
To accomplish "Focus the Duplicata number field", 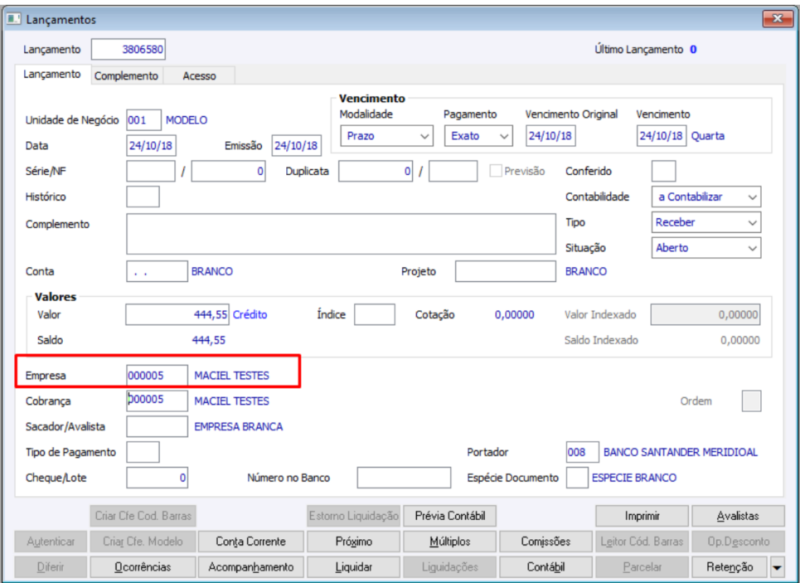I will [x=376, y=171].
